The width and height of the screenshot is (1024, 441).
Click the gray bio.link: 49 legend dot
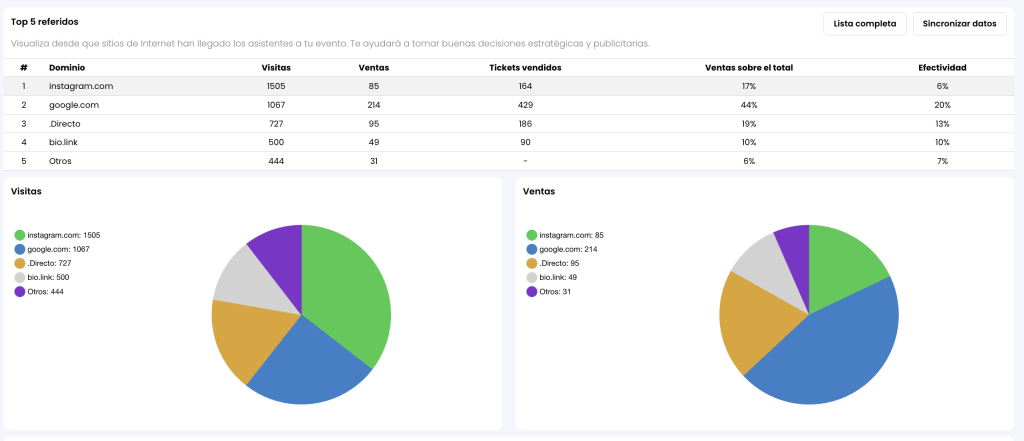tap(532, 277)
